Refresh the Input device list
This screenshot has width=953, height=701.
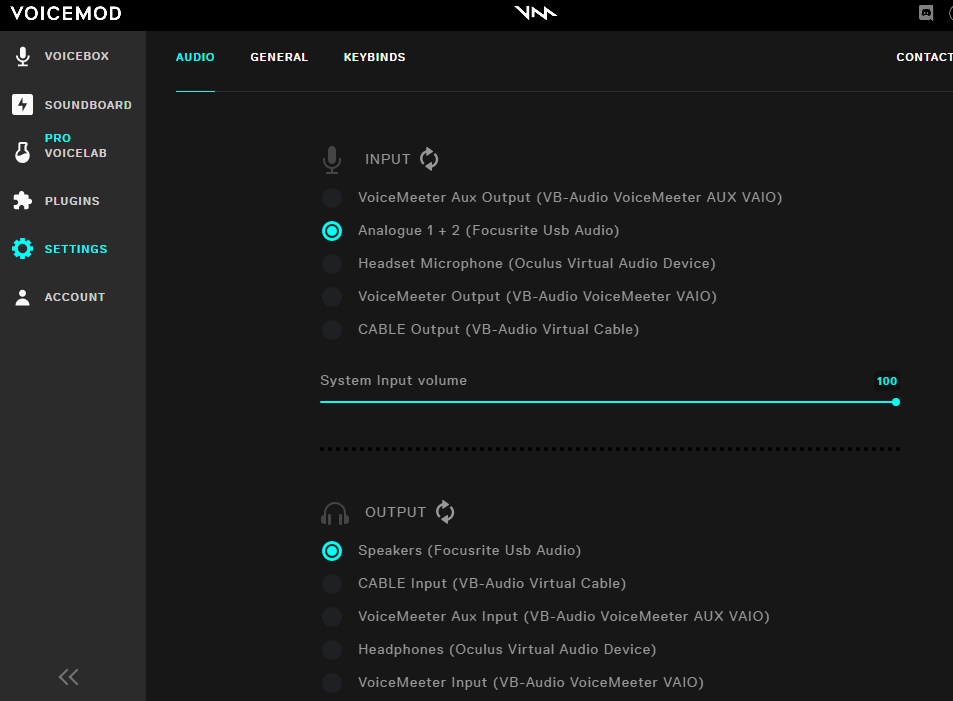tap(429, 159)
